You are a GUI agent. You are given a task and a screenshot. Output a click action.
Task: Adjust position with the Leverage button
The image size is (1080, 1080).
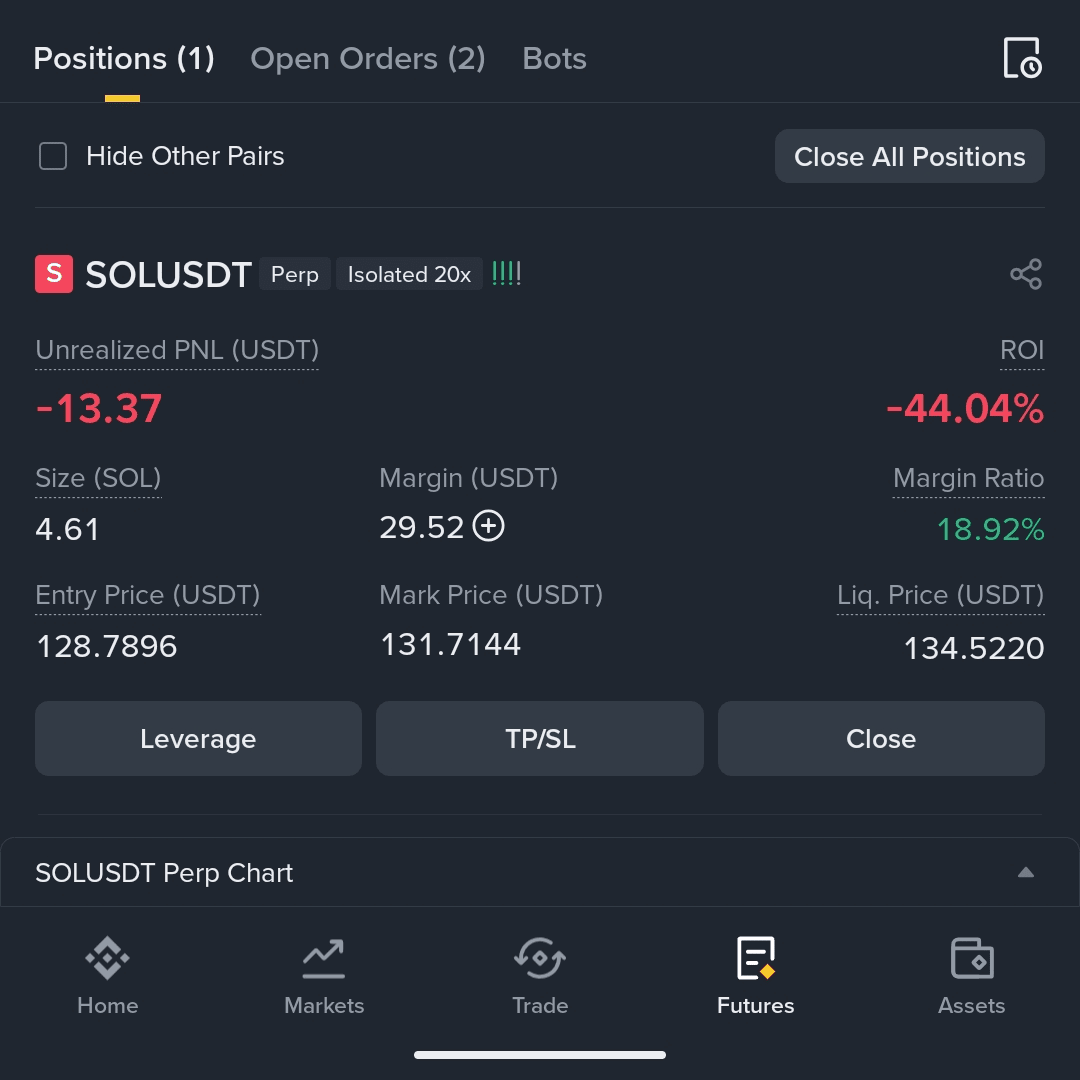198,738
